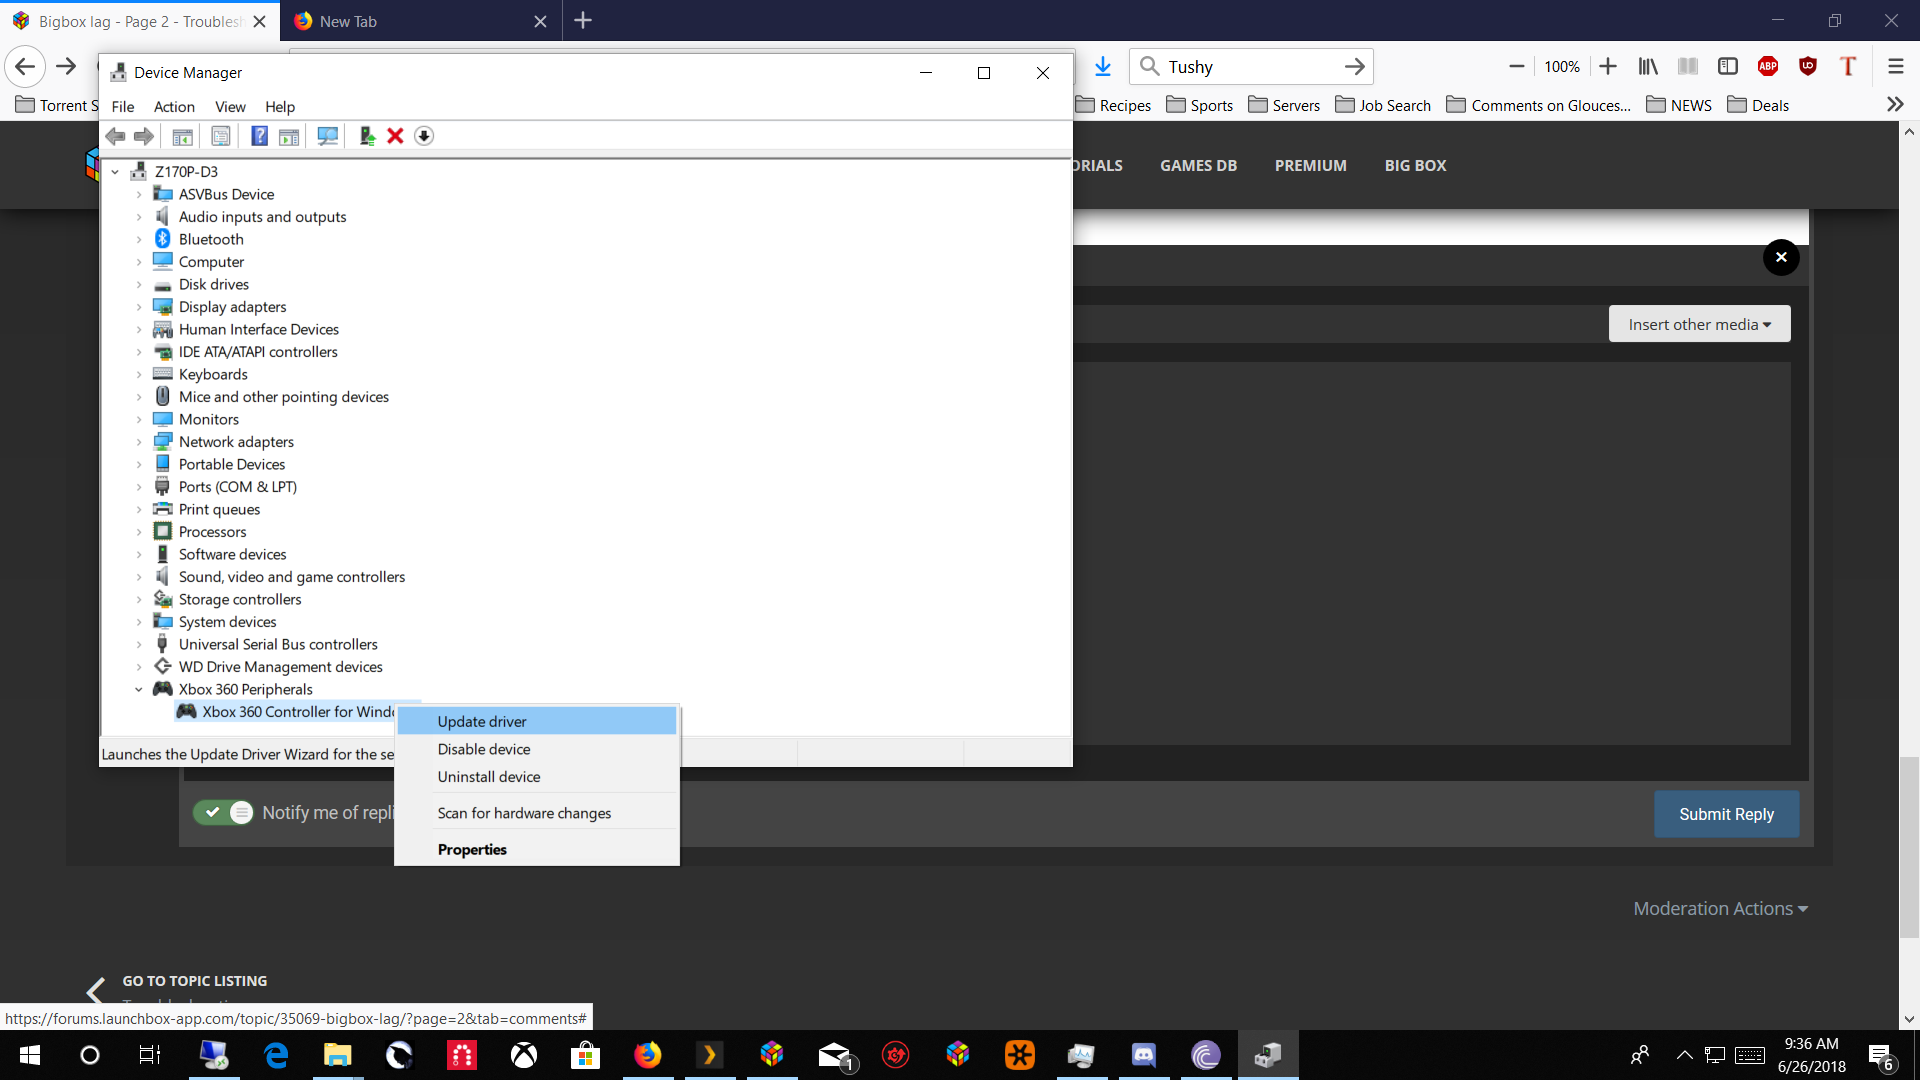Click Windows Start button

click(x=30, y=1055)
